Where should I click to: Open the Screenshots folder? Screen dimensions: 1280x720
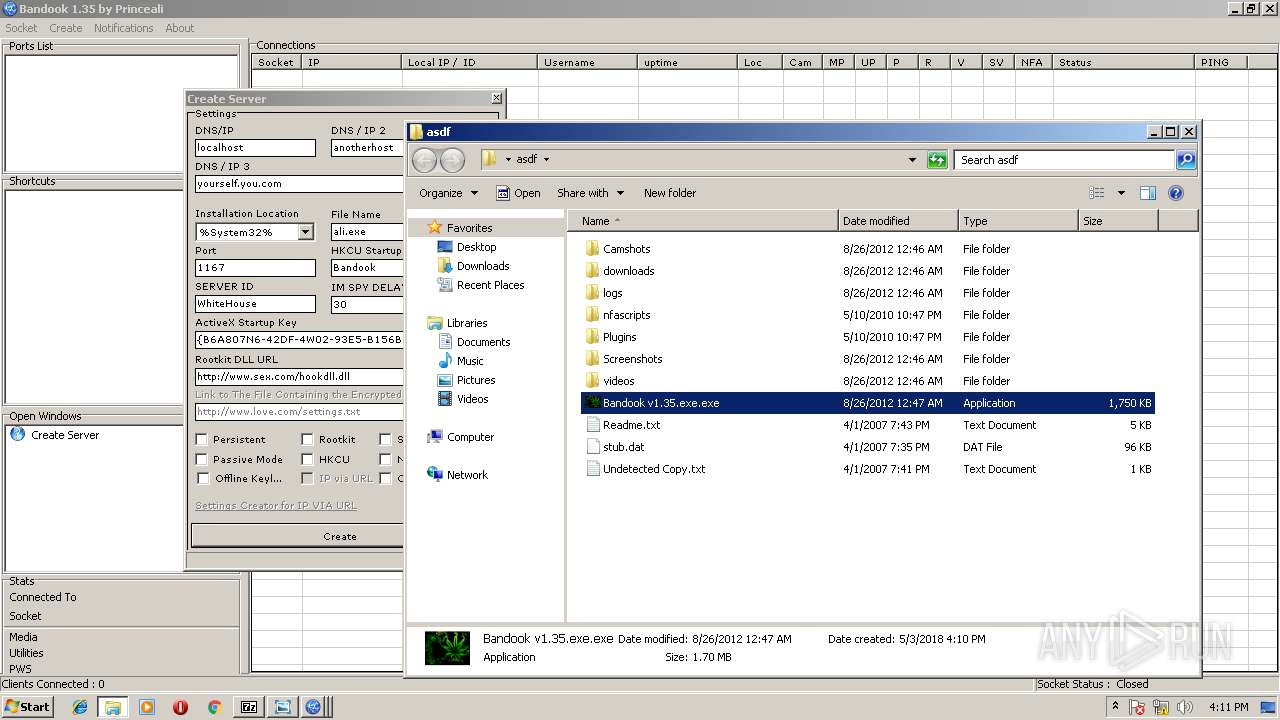click(632, 359)
